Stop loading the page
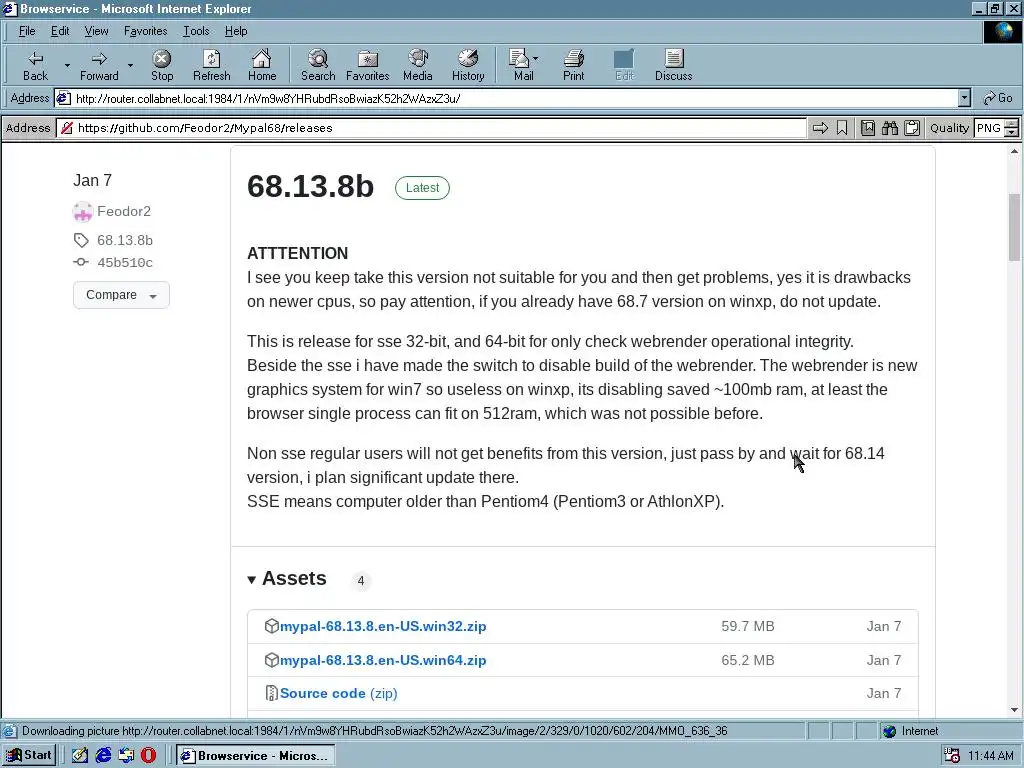This screenshot has height=768, width=1024. click(x=162, y=65)
